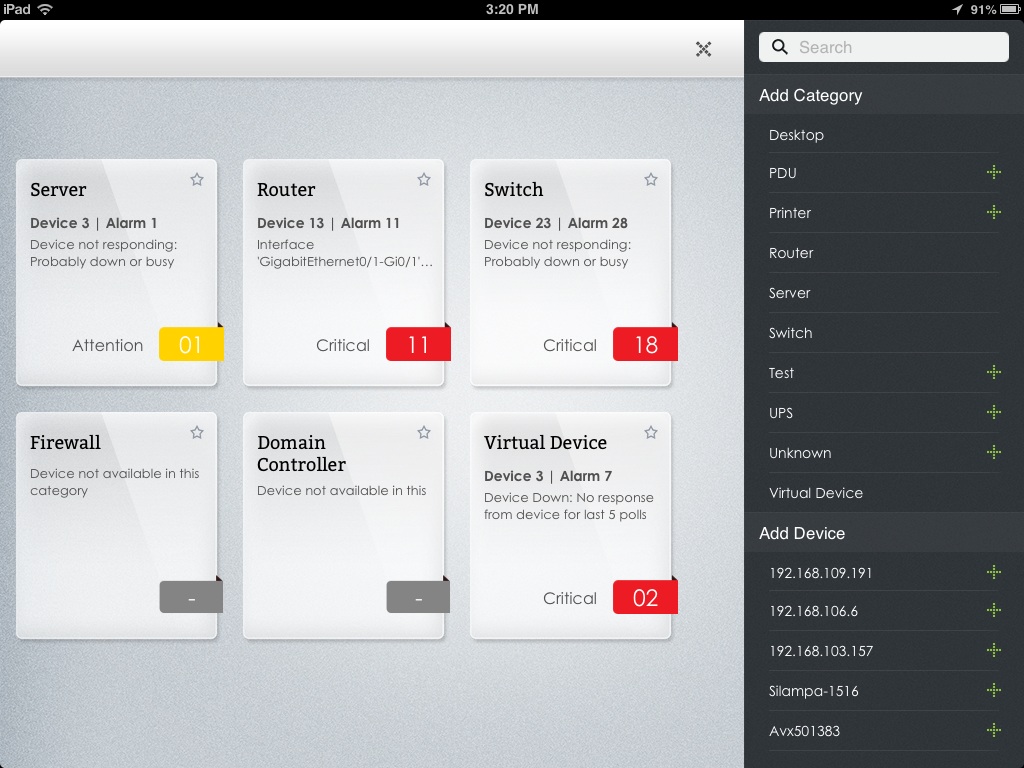
Task: Tap the Add Category header
Action: (x=884, y=95)
